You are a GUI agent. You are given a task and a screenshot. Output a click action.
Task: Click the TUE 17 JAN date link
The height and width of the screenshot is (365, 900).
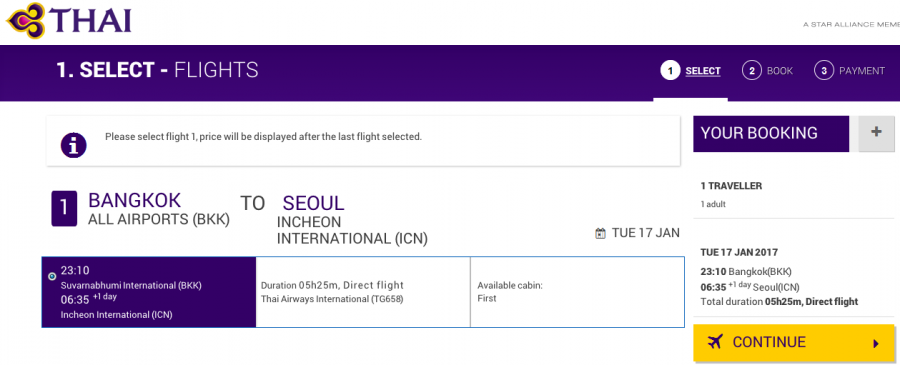646,233
